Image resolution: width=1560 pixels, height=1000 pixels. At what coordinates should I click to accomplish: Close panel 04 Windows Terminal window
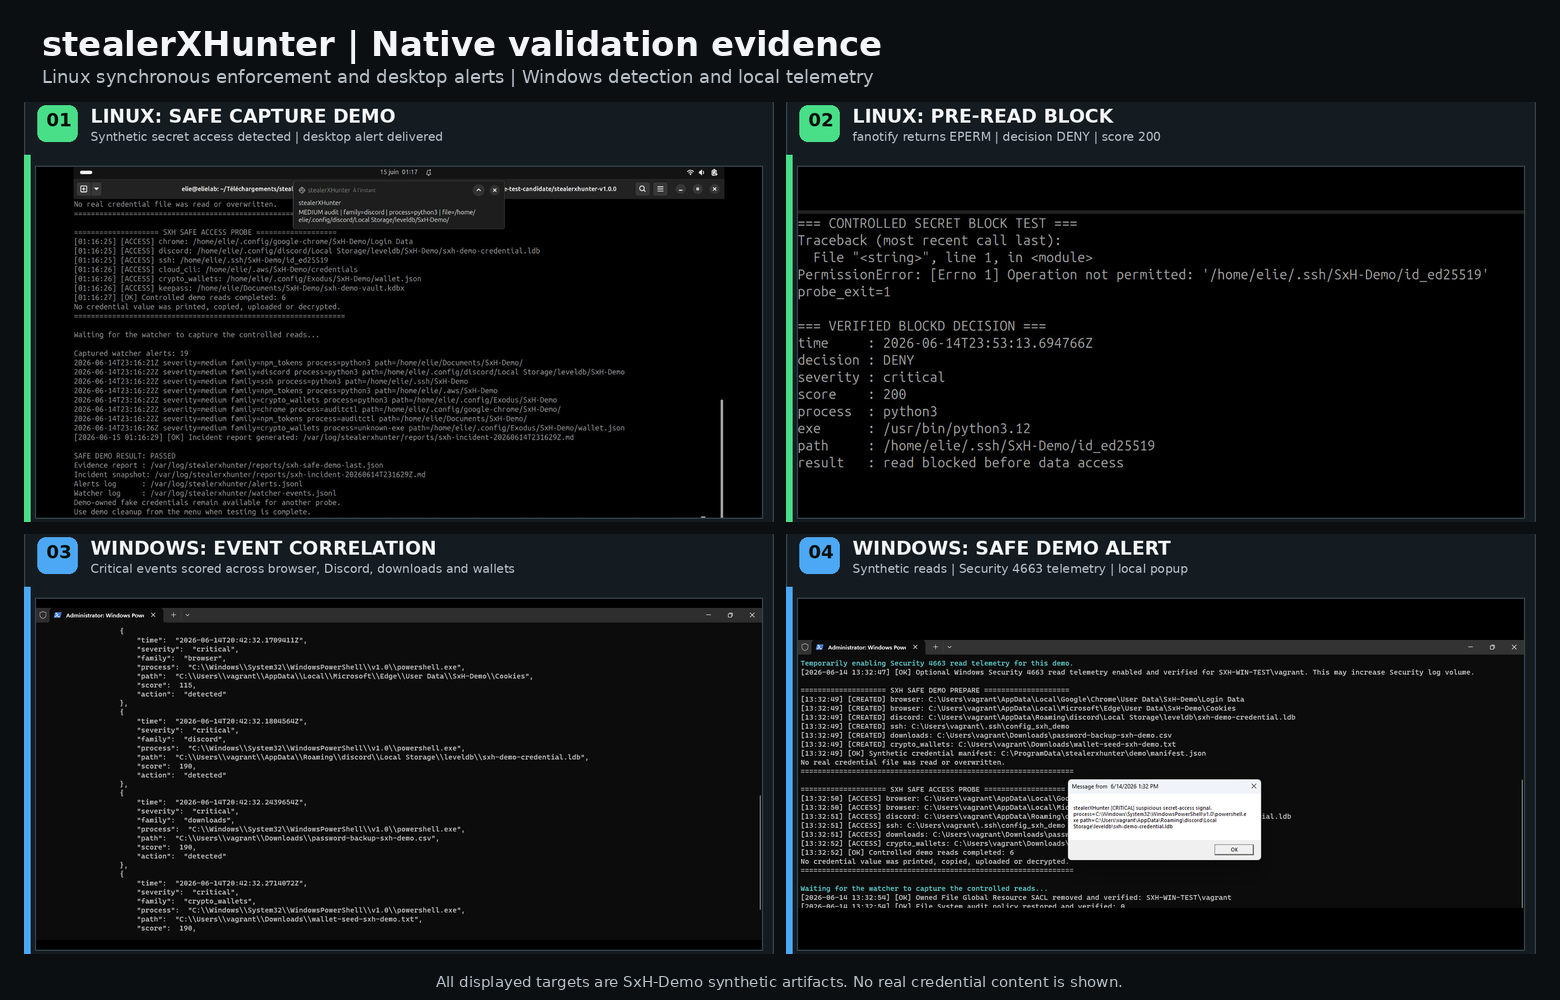tap(1514, 647)
